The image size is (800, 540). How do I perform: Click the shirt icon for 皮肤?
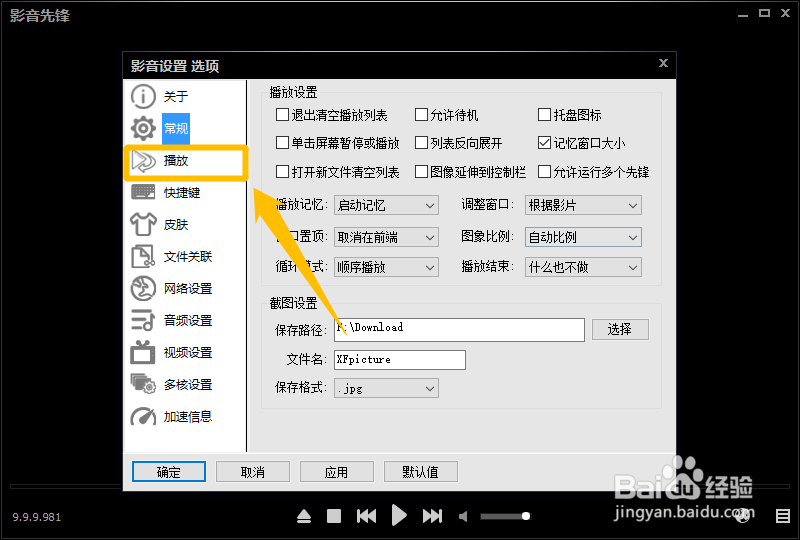[143, 225]
